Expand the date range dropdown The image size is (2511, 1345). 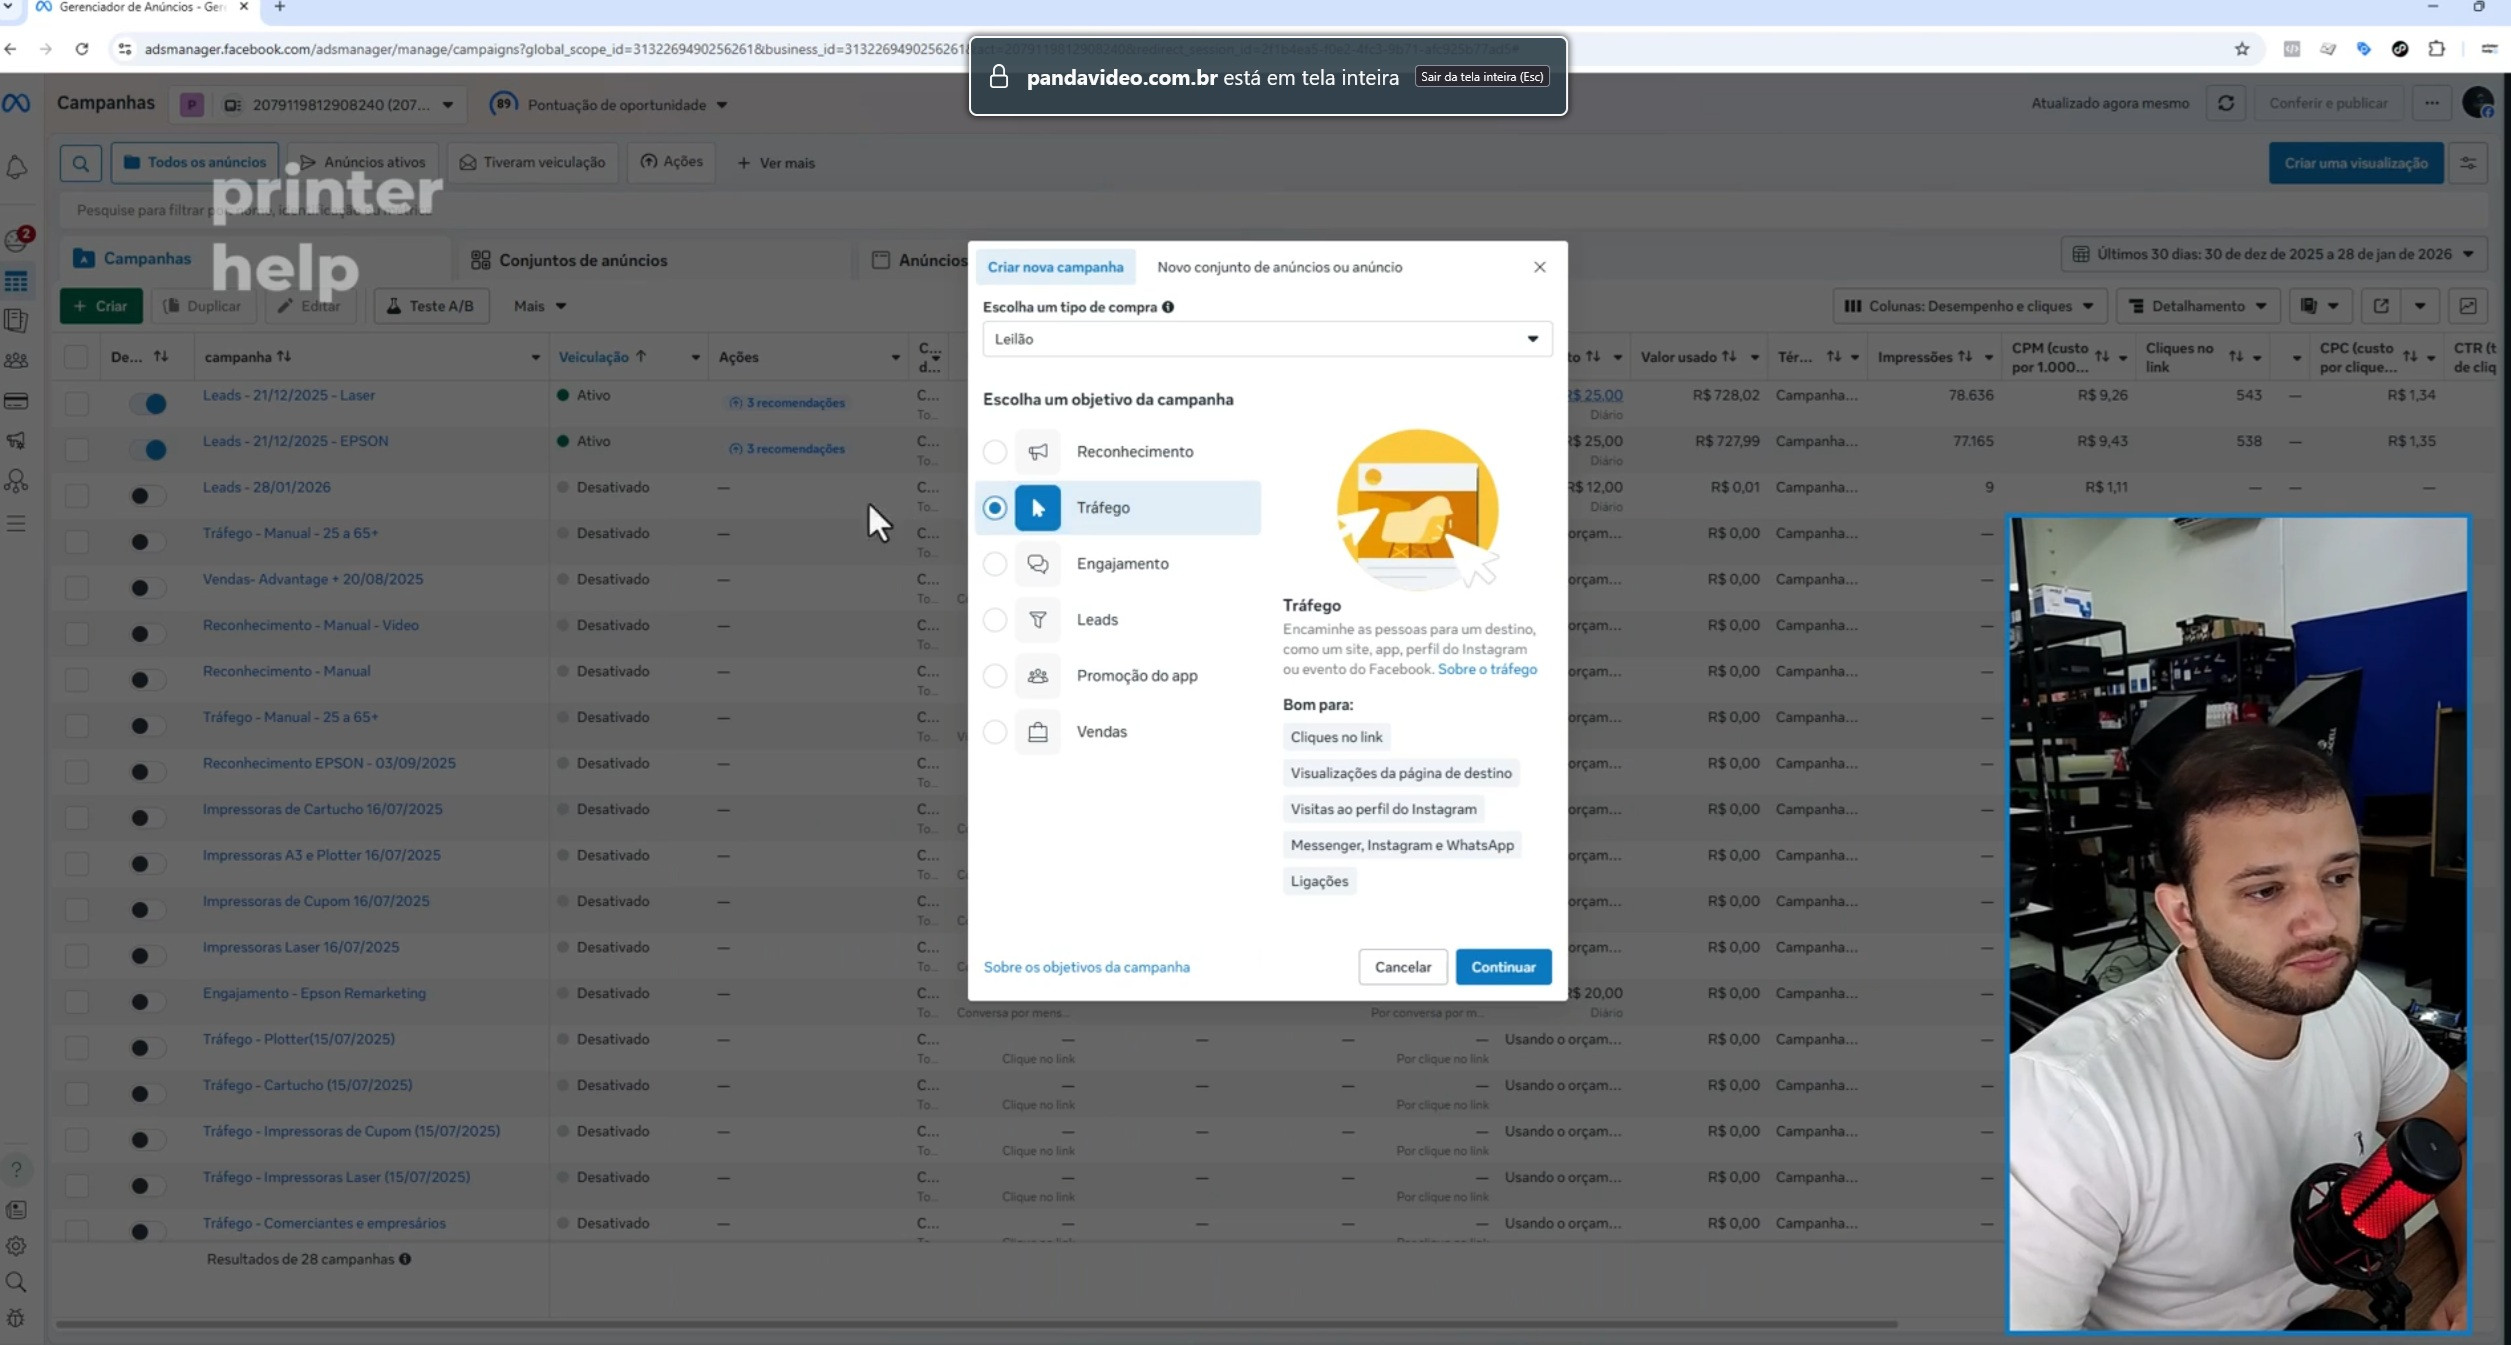point(2272,254)
